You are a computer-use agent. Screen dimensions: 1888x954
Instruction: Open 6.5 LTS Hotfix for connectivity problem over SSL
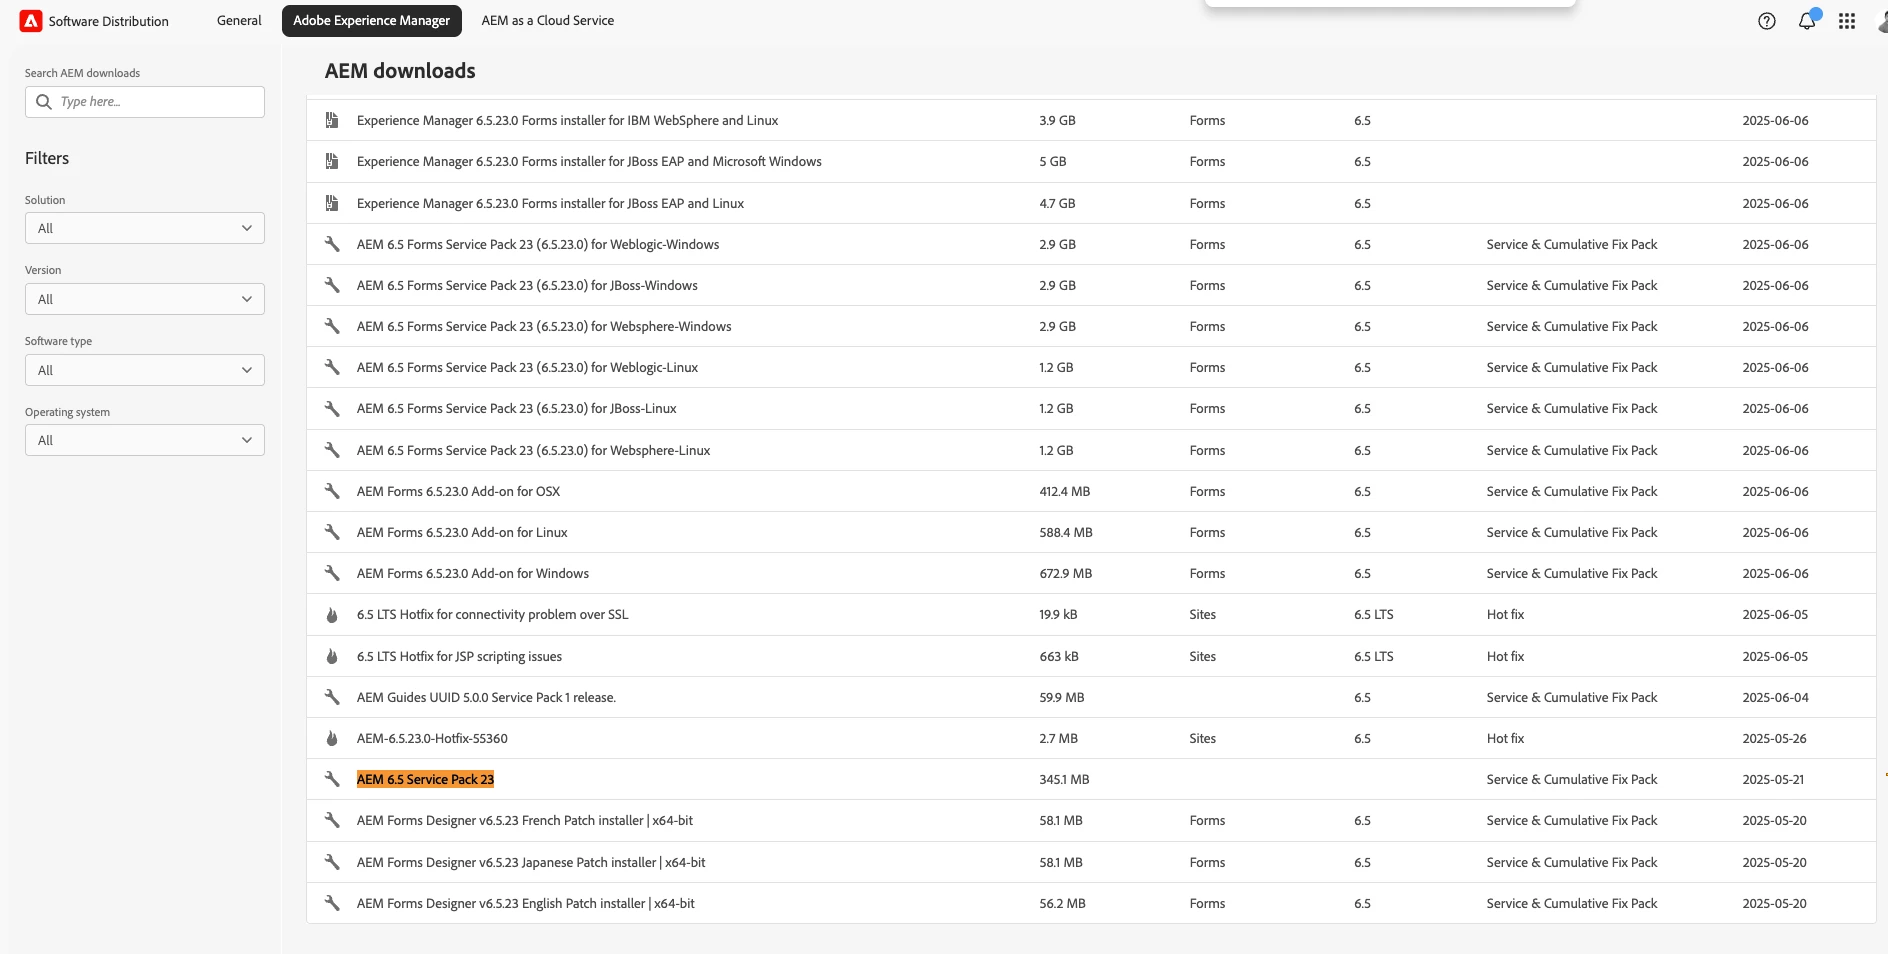pos(493,614)
